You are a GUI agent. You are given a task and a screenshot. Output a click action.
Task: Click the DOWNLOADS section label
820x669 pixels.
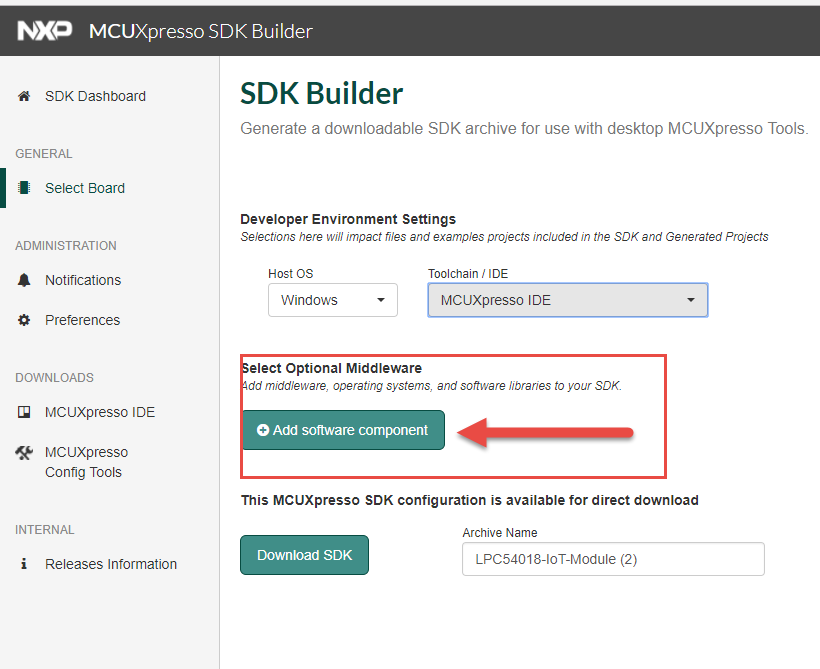54,378
